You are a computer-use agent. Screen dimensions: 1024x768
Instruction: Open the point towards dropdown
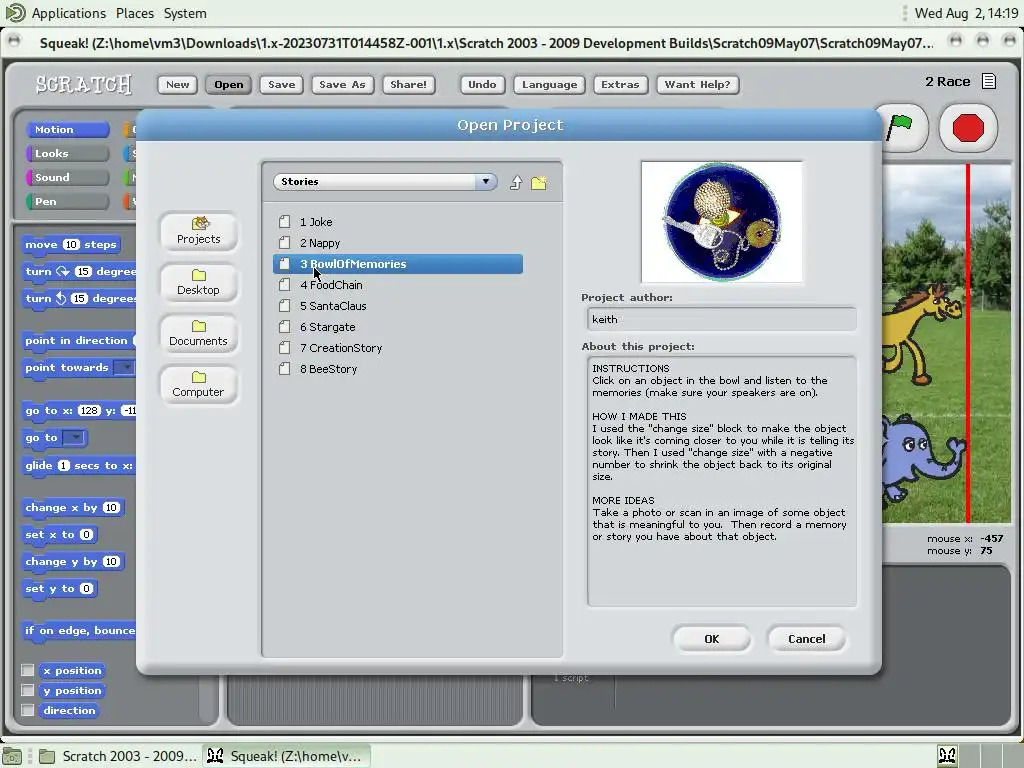(123, 368)
